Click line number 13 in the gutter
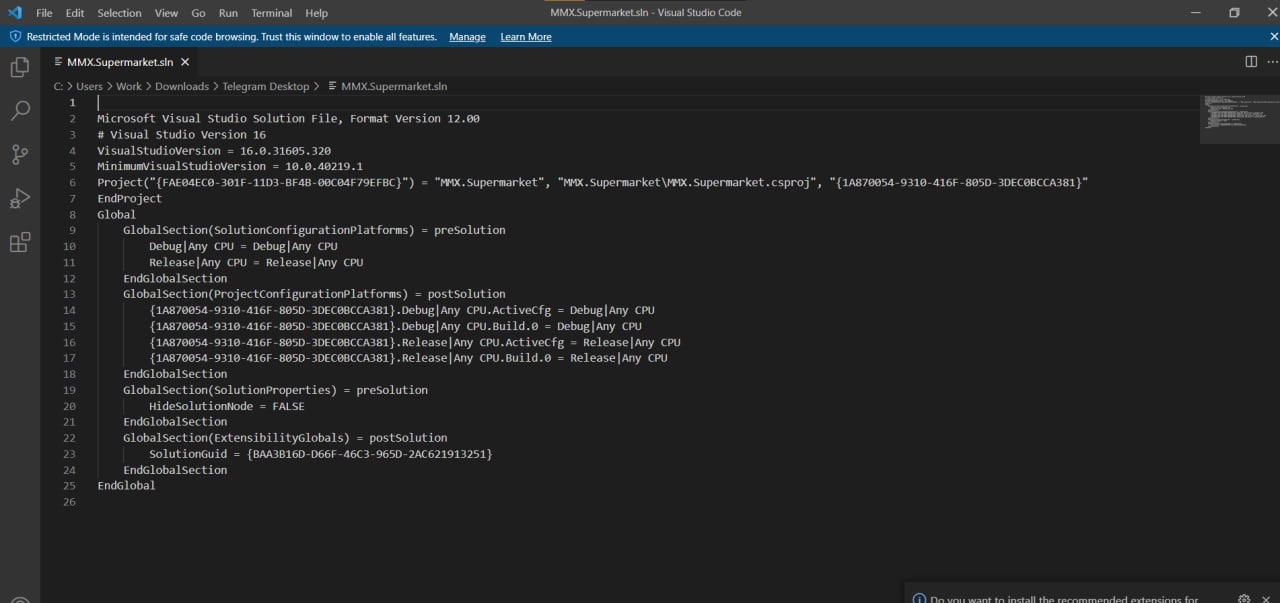Screen dimensions: 1280x603 (69, 294)
